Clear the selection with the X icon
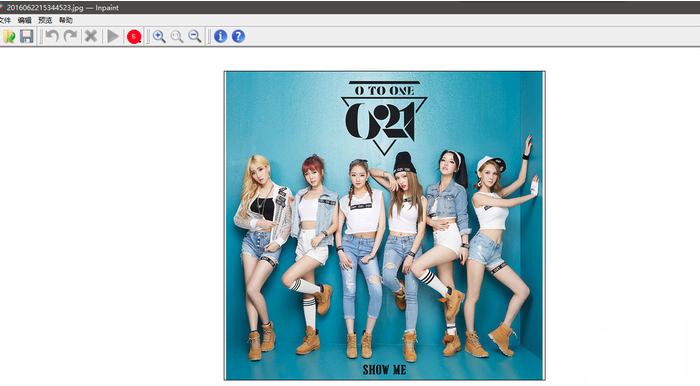Image resolution: width=700 pixels, height=386 pixels. [91, 36]
